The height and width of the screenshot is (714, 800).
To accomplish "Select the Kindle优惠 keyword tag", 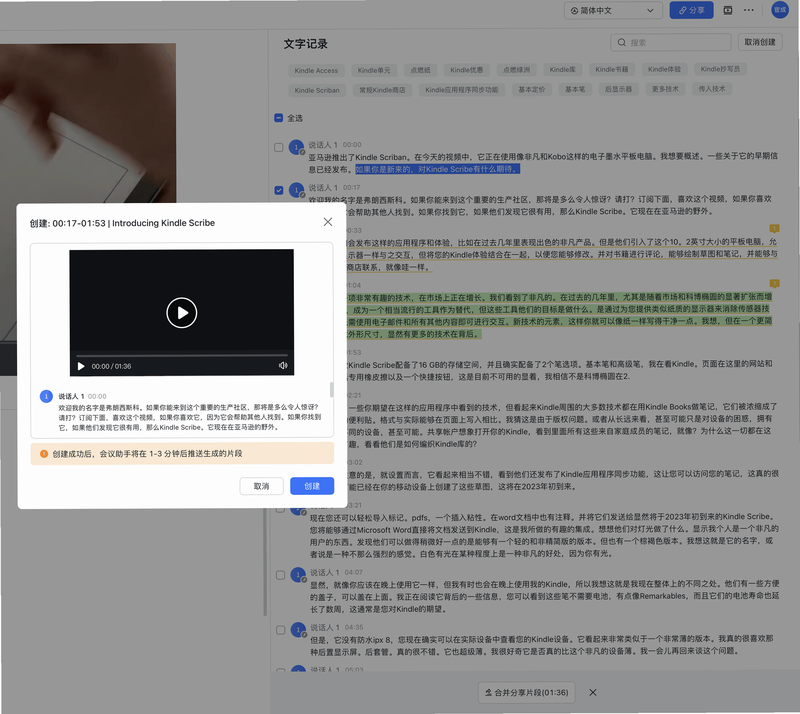I will click(x=466, y=70).
